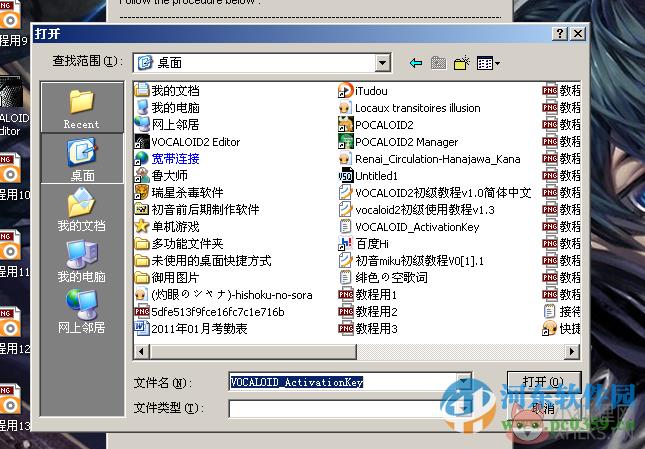Select 教程用1 PNG file

(x=368, y=294)
